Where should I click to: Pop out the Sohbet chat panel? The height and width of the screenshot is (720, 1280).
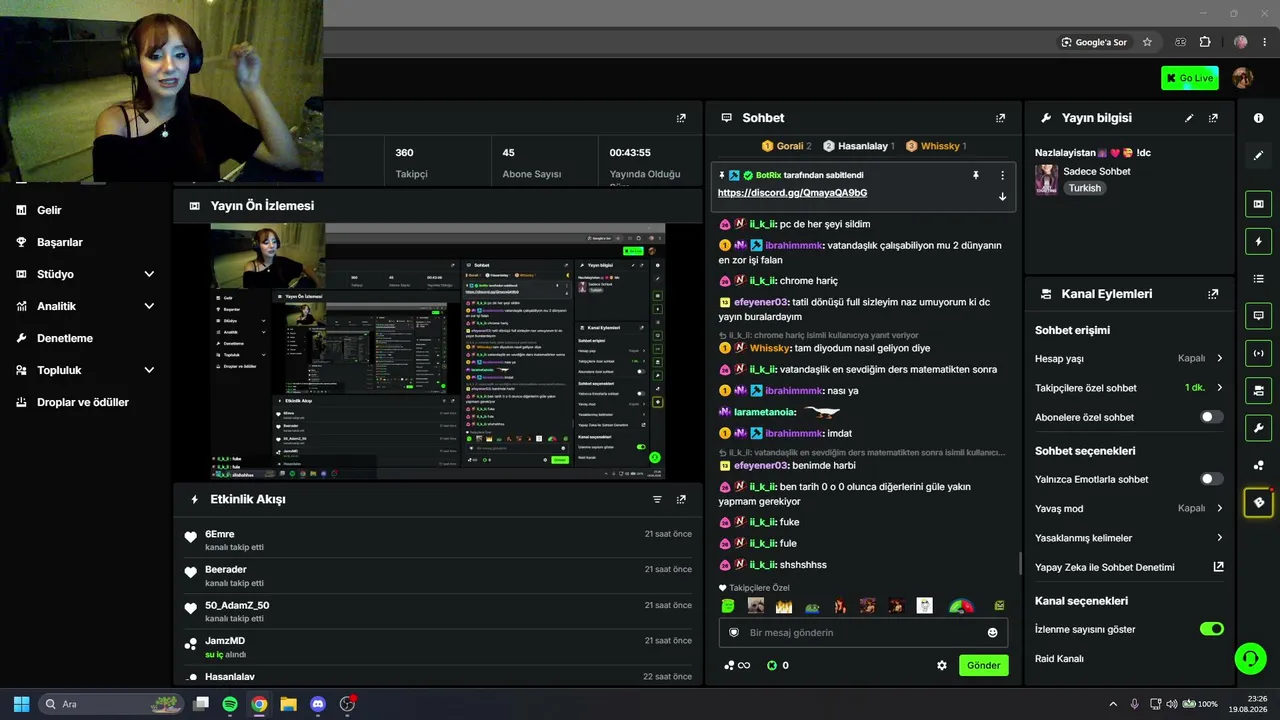[1000, 118]
